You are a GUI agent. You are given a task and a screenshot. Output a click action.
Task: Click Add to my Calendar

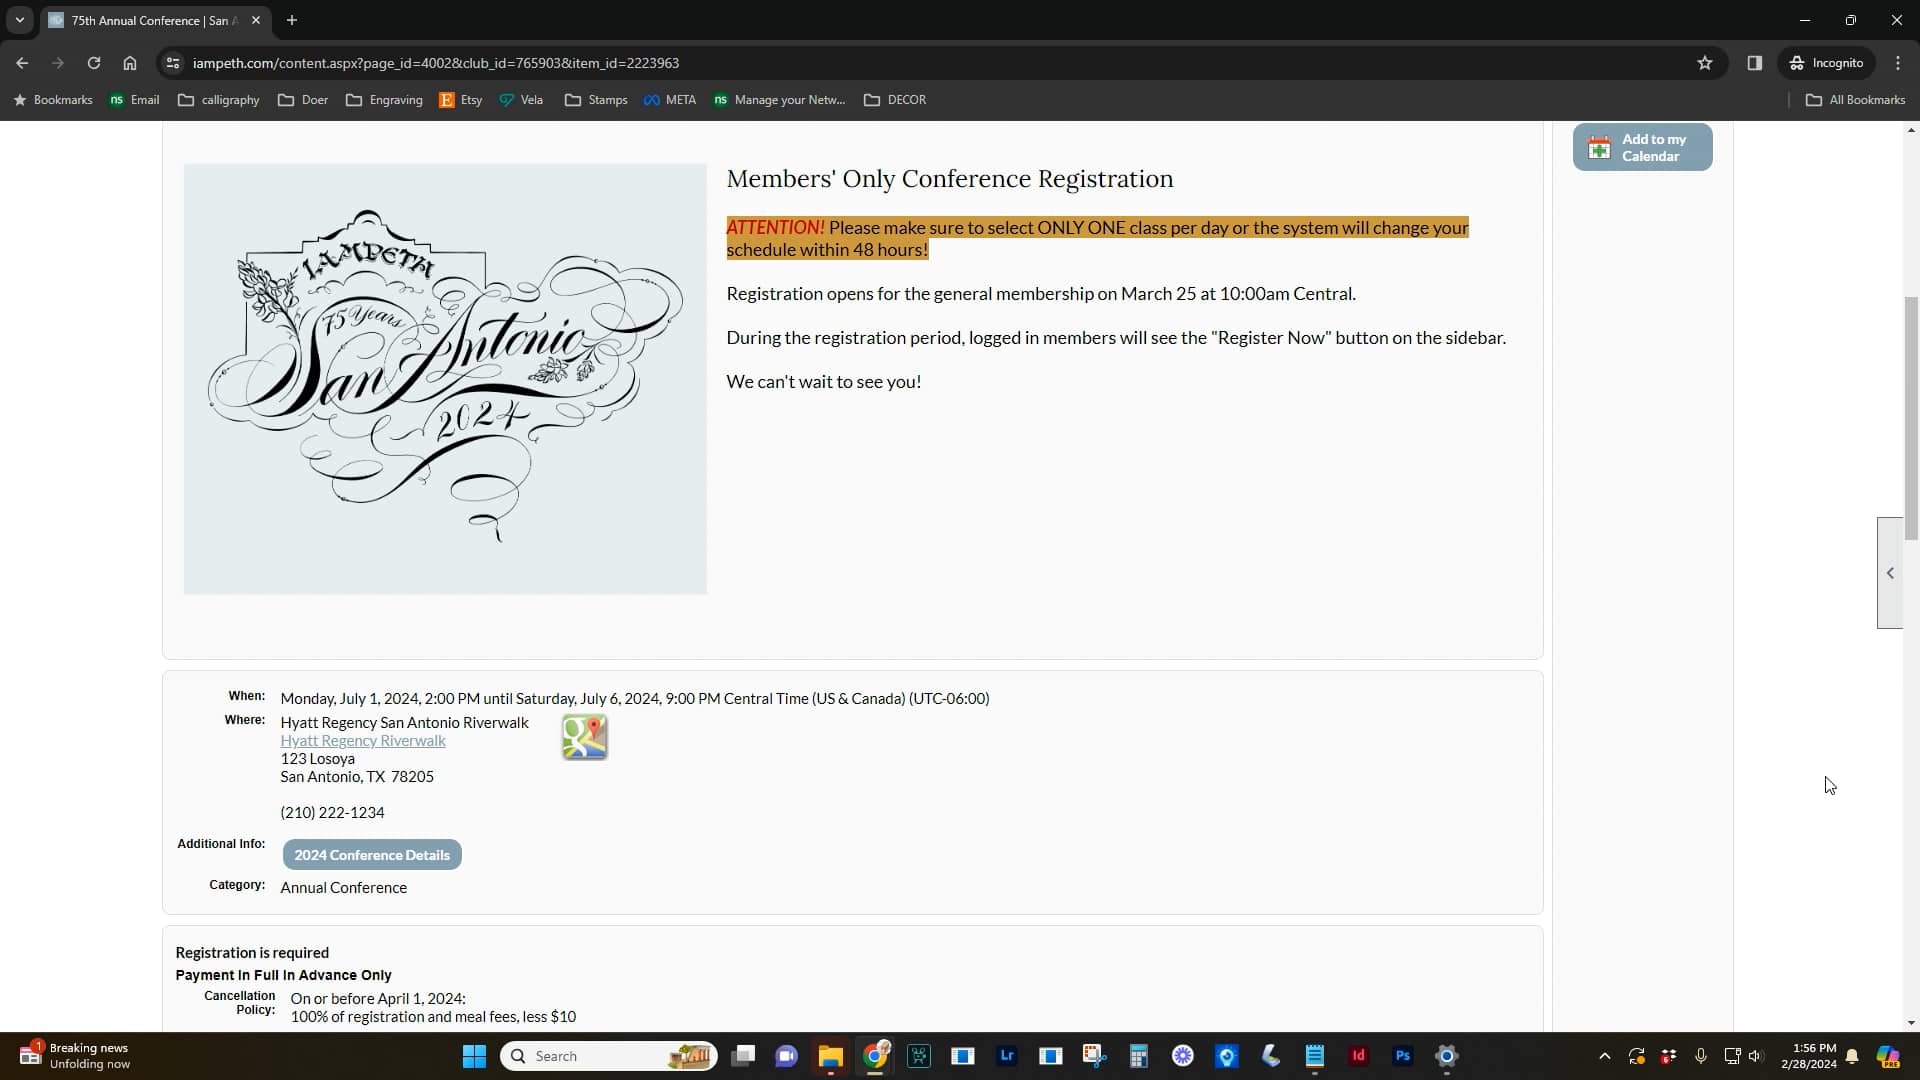coord(1642,147)
